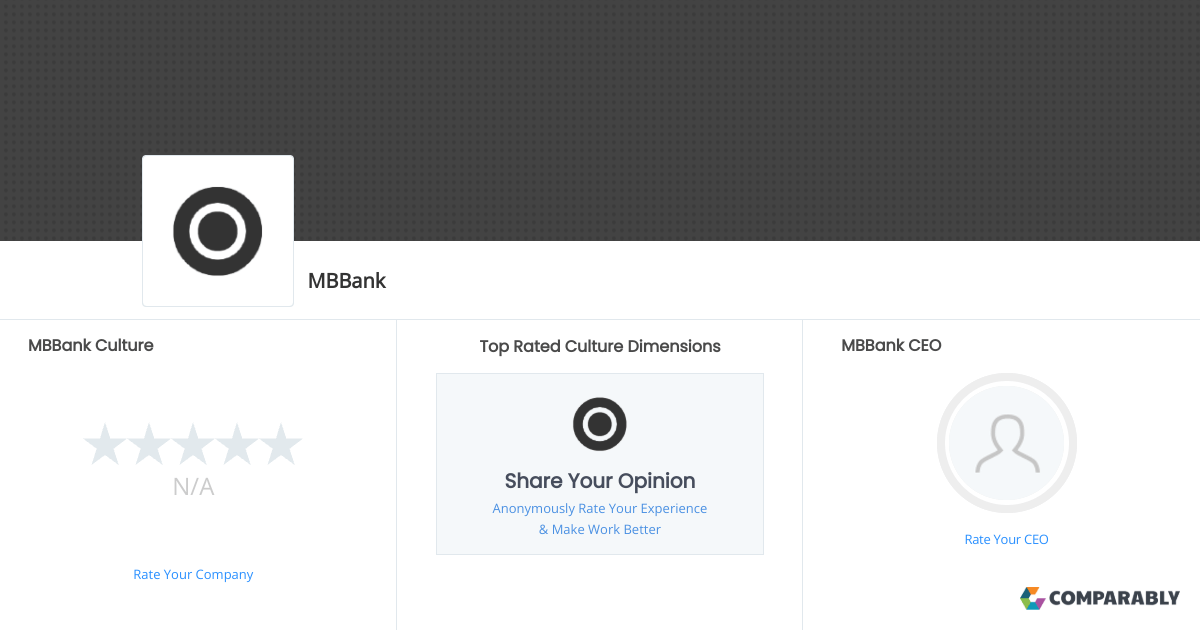Click the circle logo in opinion card
1200x630 pixels.
pyautogui.click(x=600, y=424)
